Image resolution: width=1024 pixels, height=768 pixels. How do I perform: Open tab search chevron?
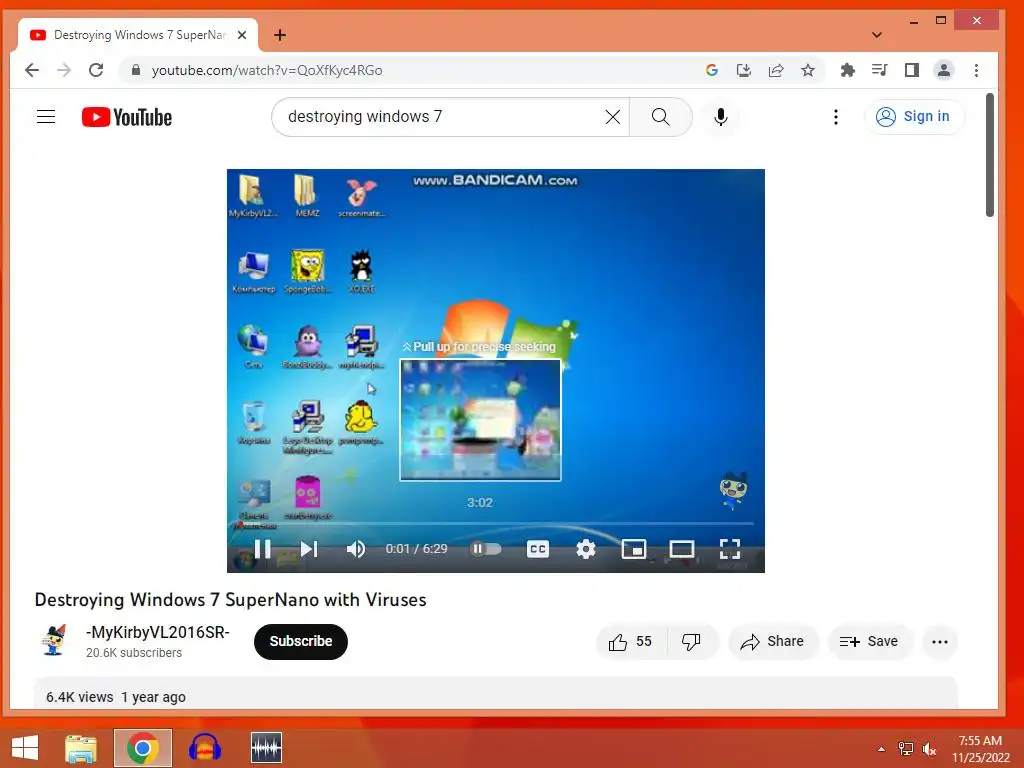(876, 35)
